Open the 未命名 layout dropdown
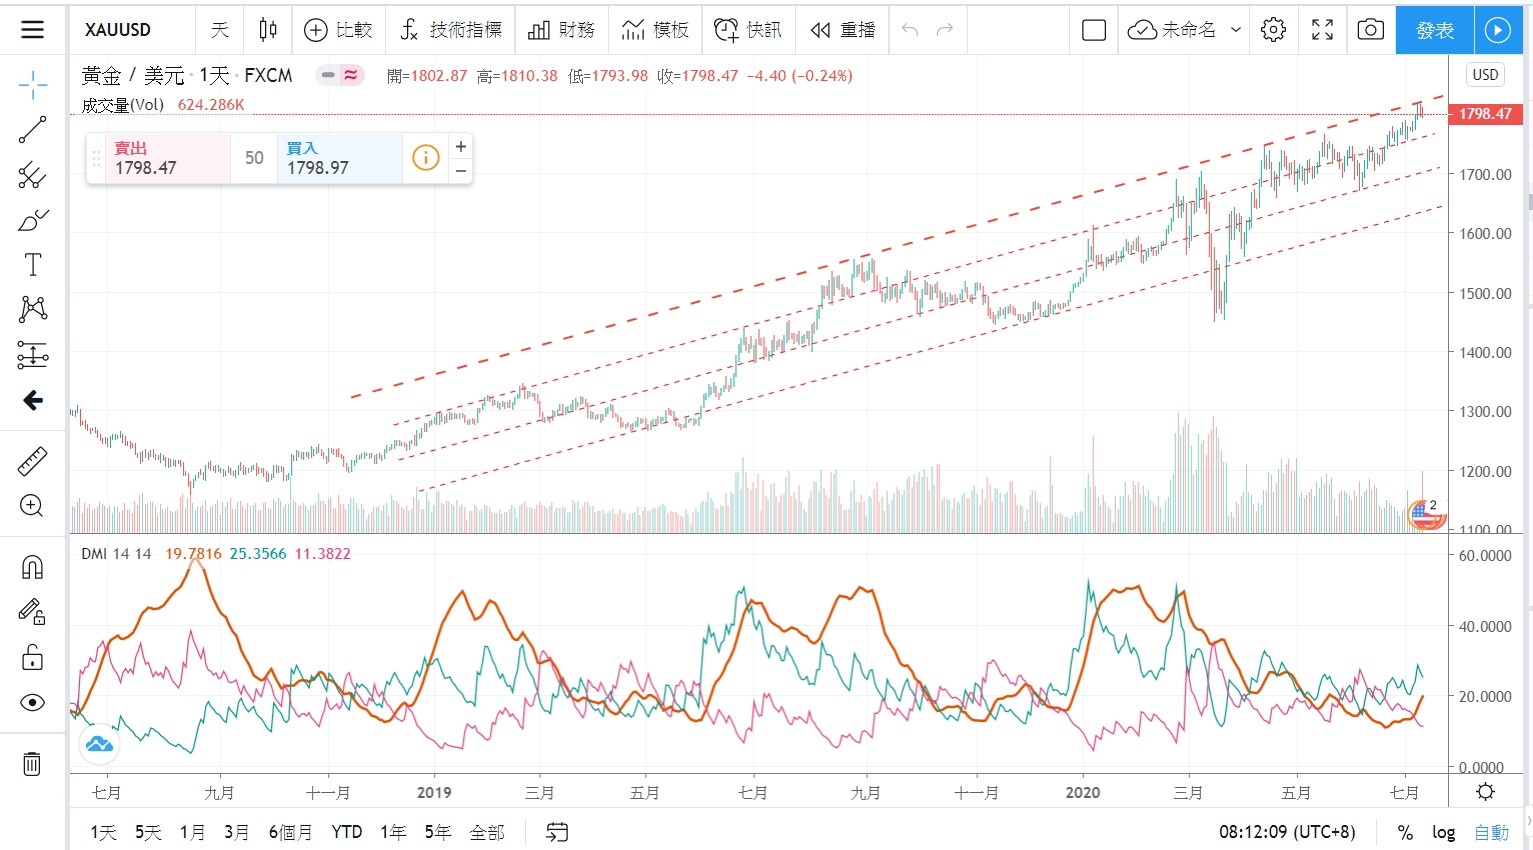 coord(1184,30)
